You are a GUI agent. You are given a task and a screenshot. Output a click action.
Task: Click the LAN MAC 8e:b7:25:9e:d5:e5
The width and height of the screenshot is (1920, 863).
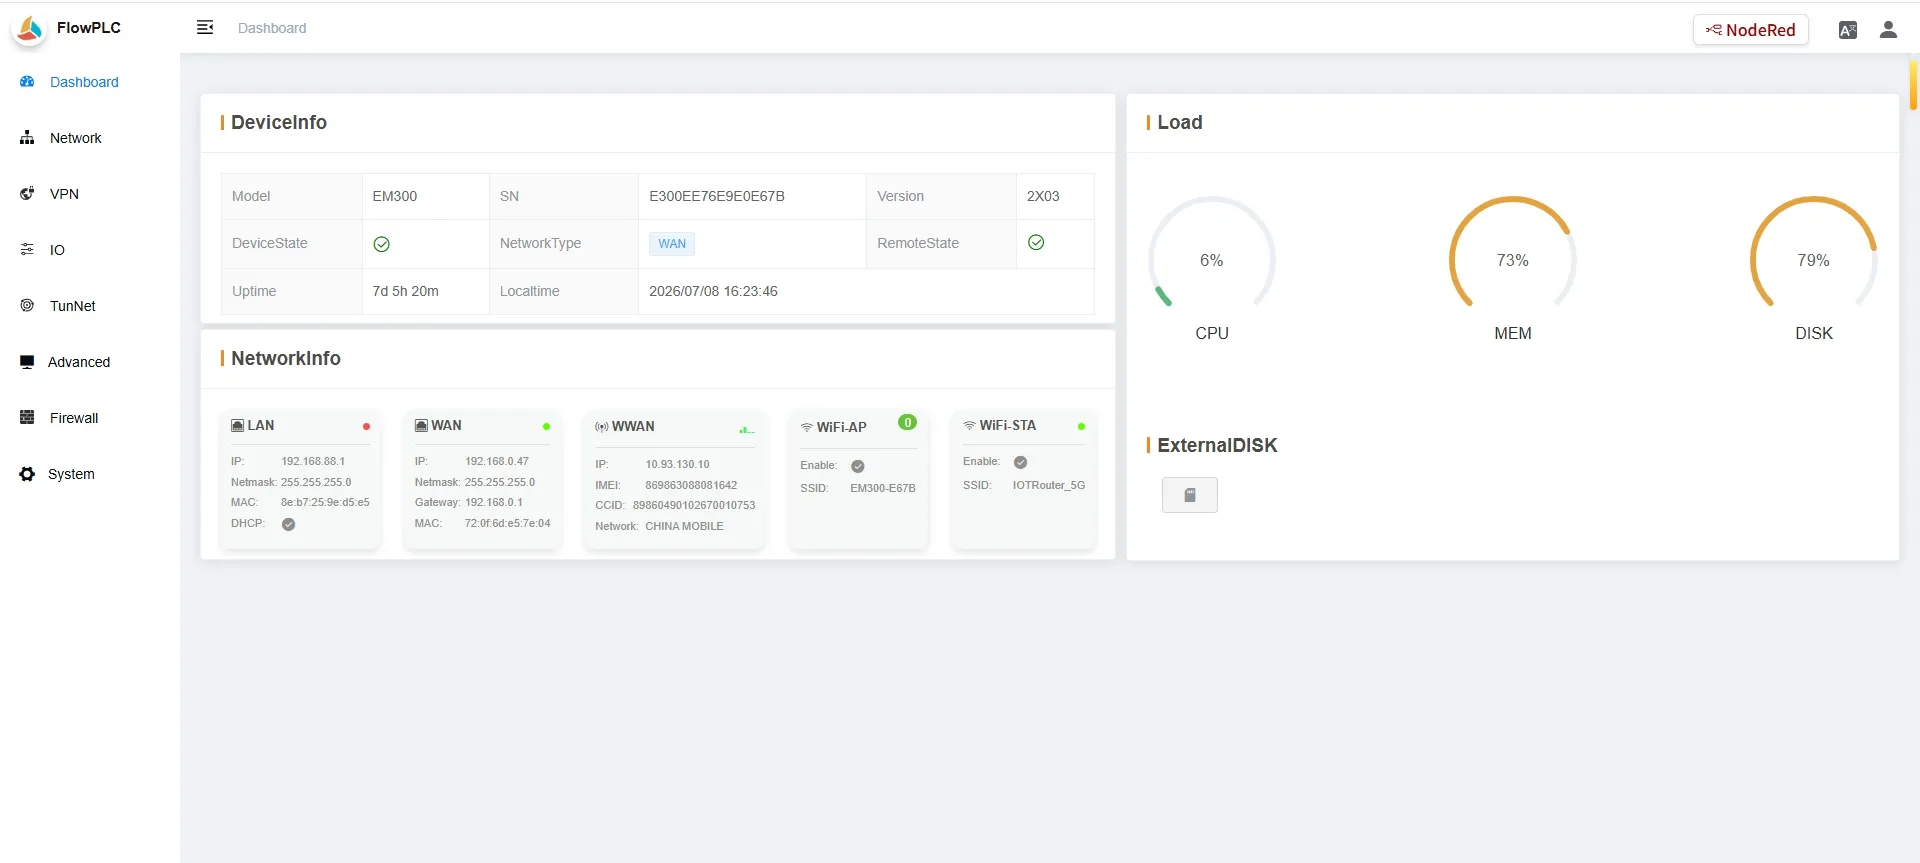[x=325, y=503]
